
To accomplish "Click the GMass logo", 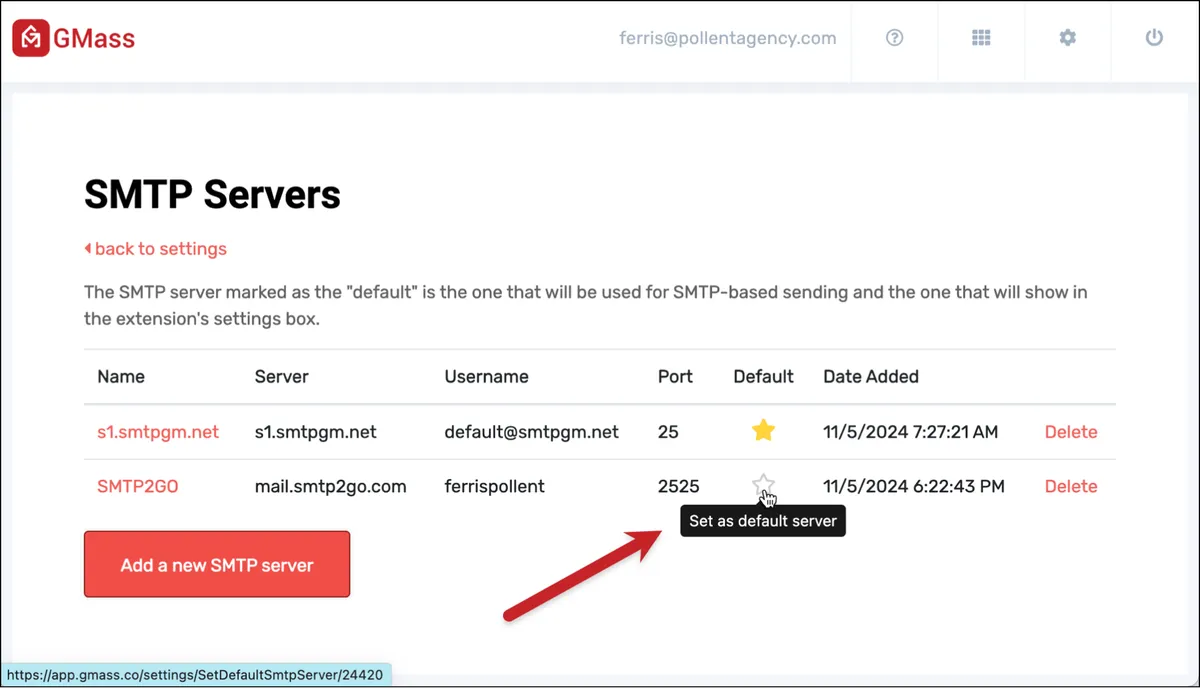I will (74, 39).
